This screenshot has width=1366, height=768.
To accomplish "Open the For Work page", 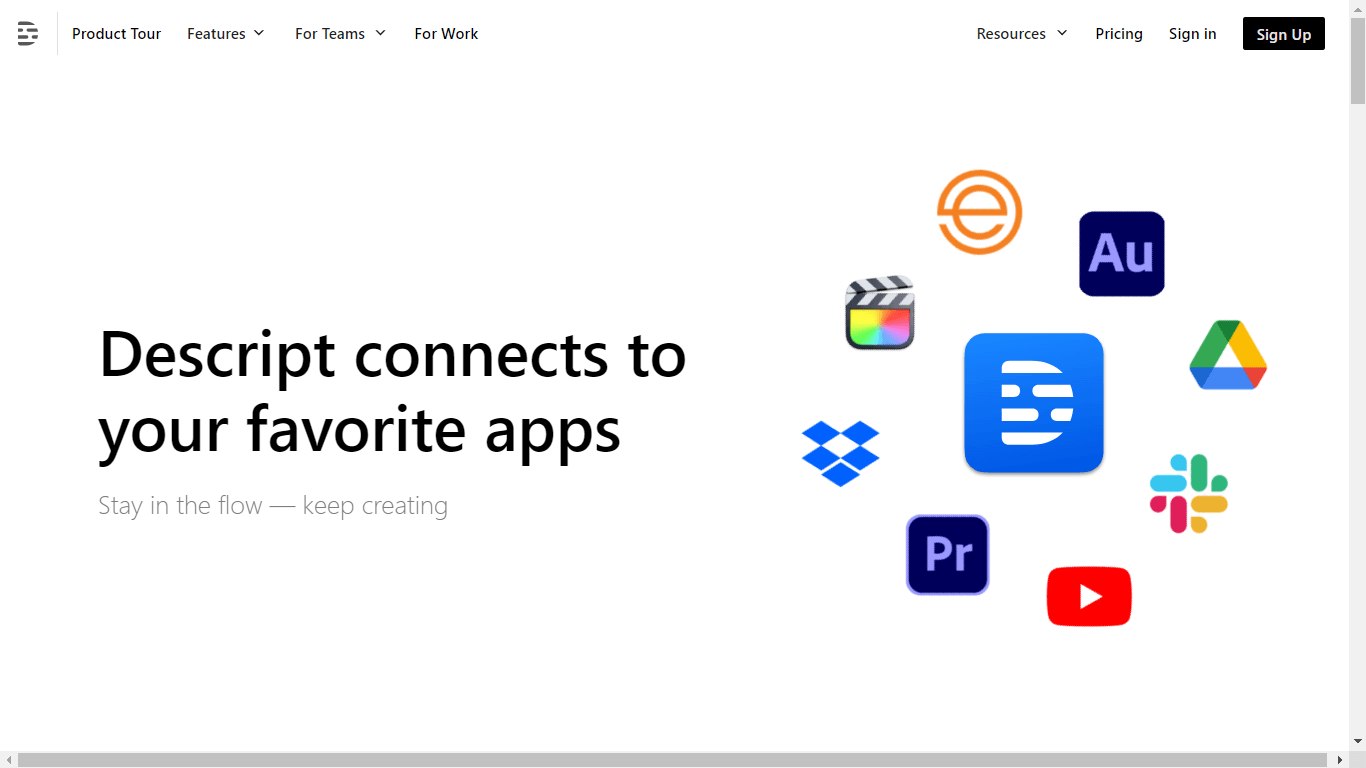I will [x=446, y=34].
